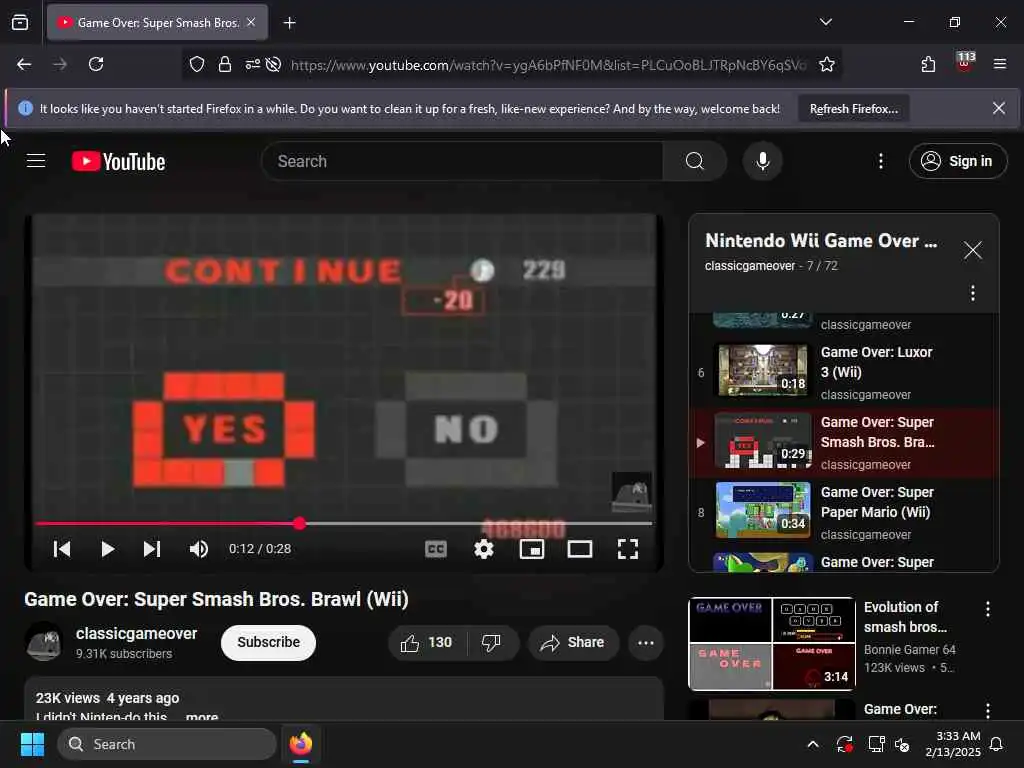Play Game Over: Luxor 3 (Wii)
This screenshot has height=768, width=1024.
pos(844,372)
